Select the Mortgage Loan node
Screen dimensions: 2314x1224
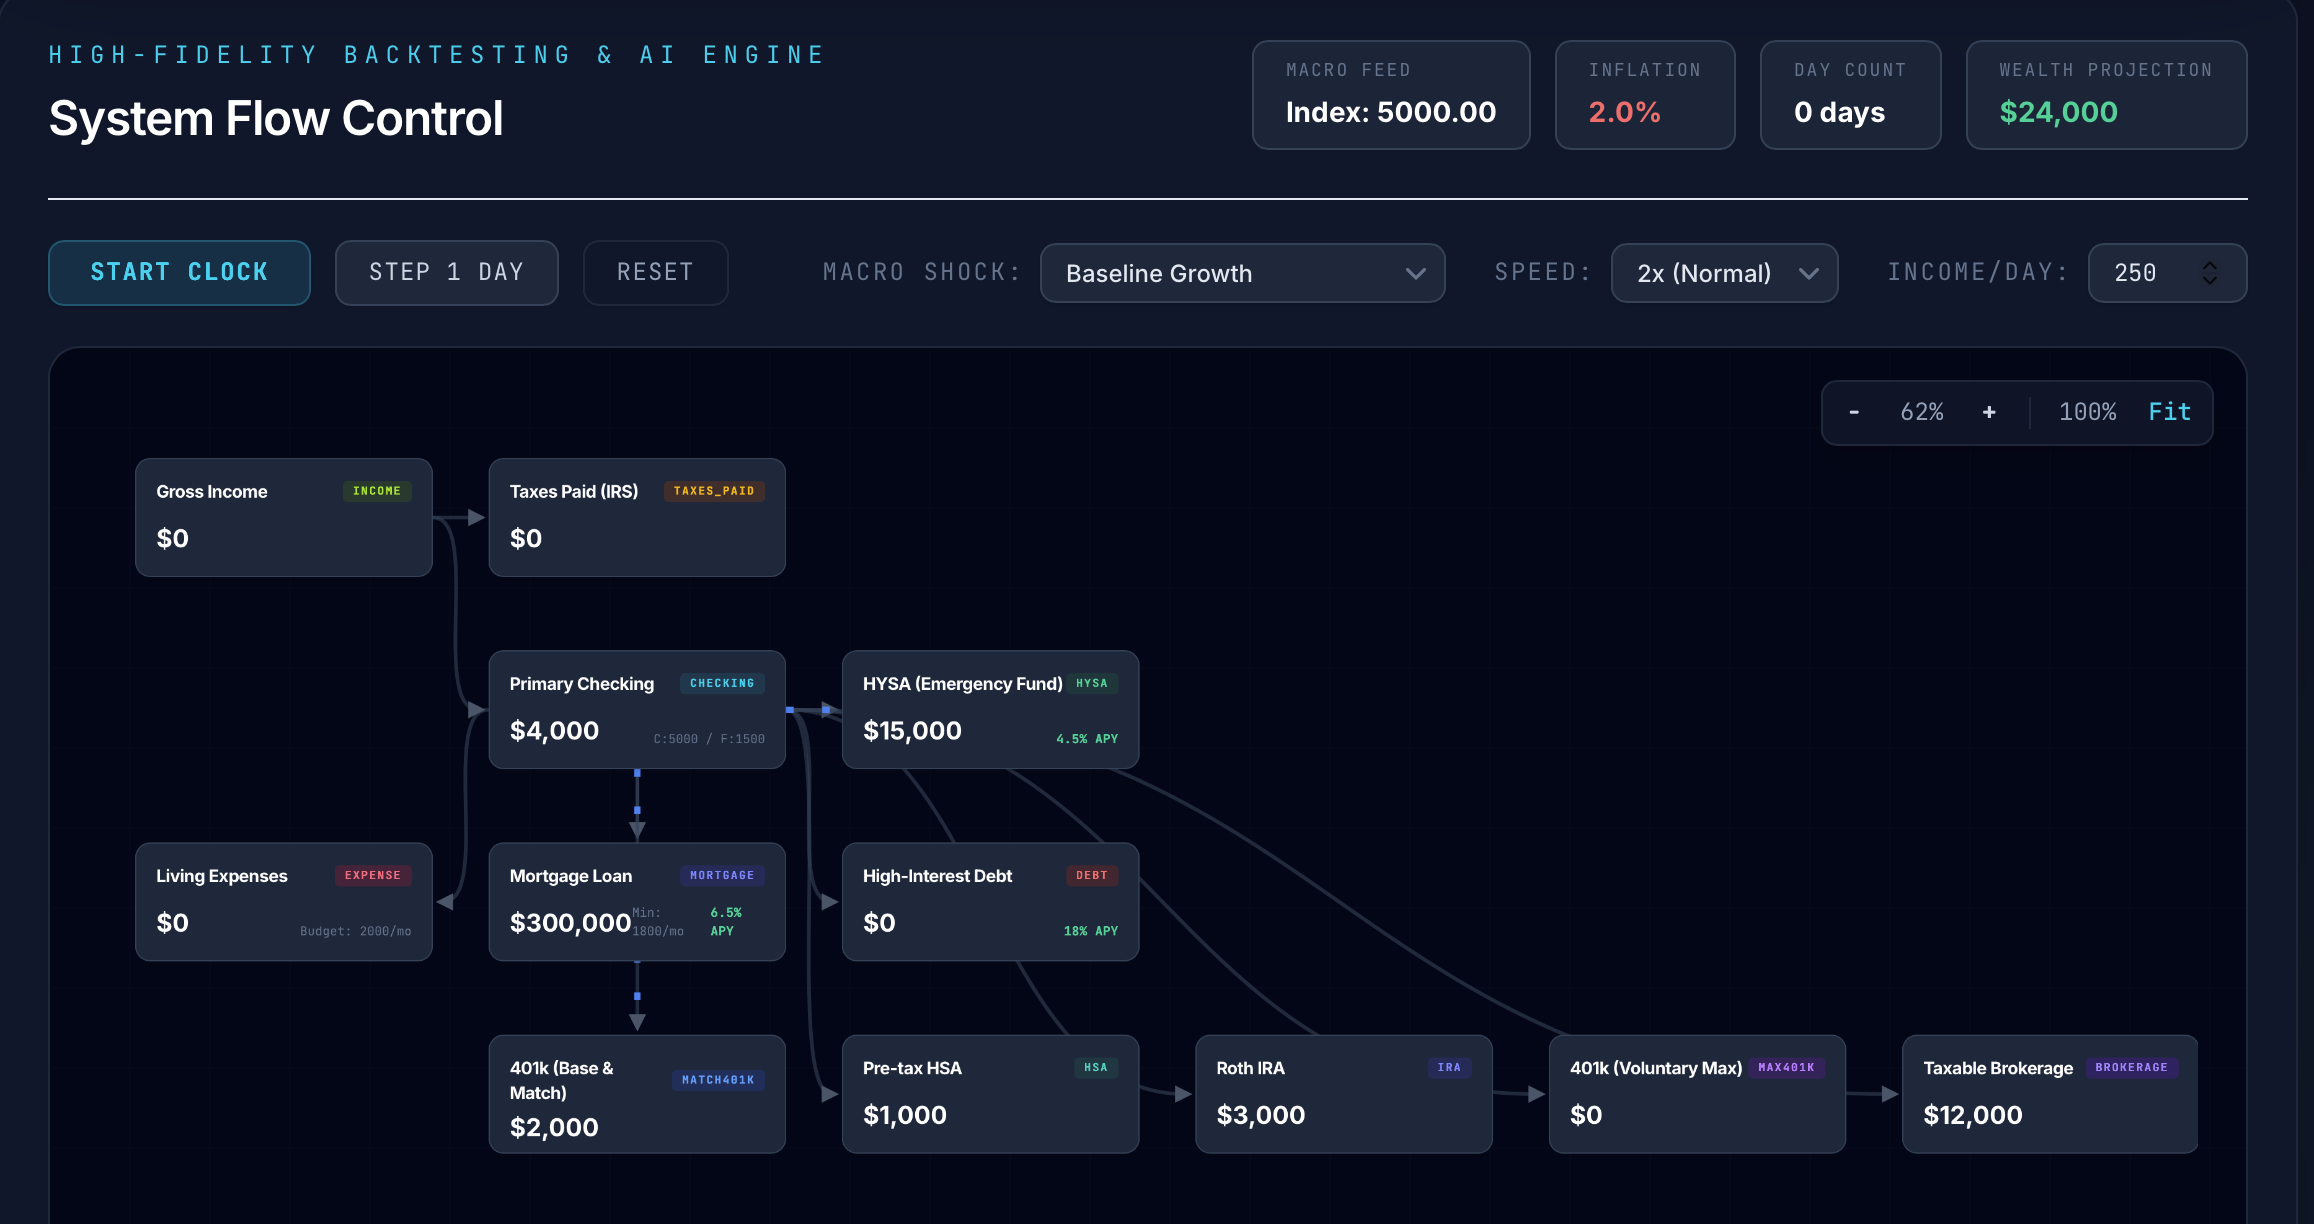[637, 901]
